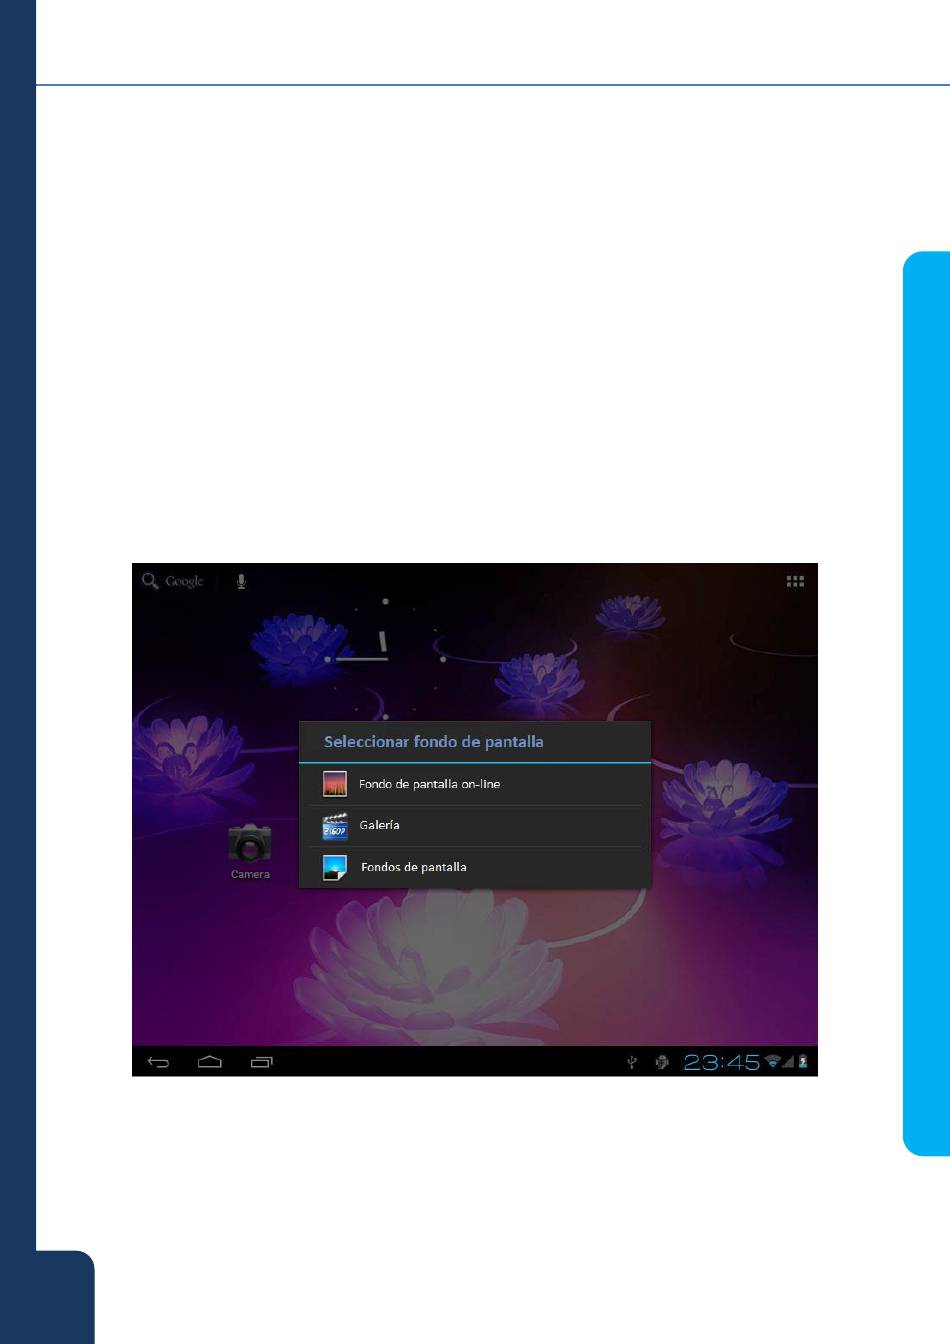Choose the Fondos de pantalla option
Image resolution: width=950 pixels, height=1344 pixels.
pos(475,867)
